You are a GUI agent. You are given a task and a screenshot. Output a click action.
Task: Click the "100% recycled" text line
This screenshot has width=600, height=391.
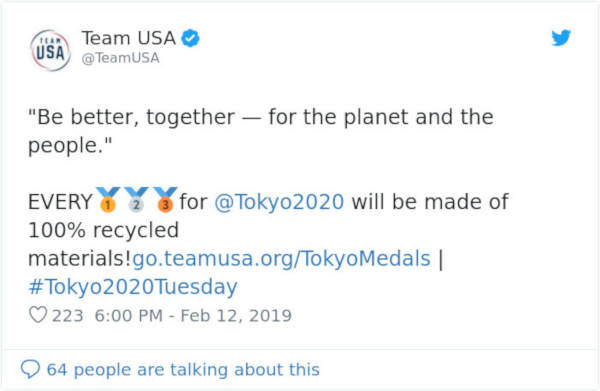coord(104,230)
